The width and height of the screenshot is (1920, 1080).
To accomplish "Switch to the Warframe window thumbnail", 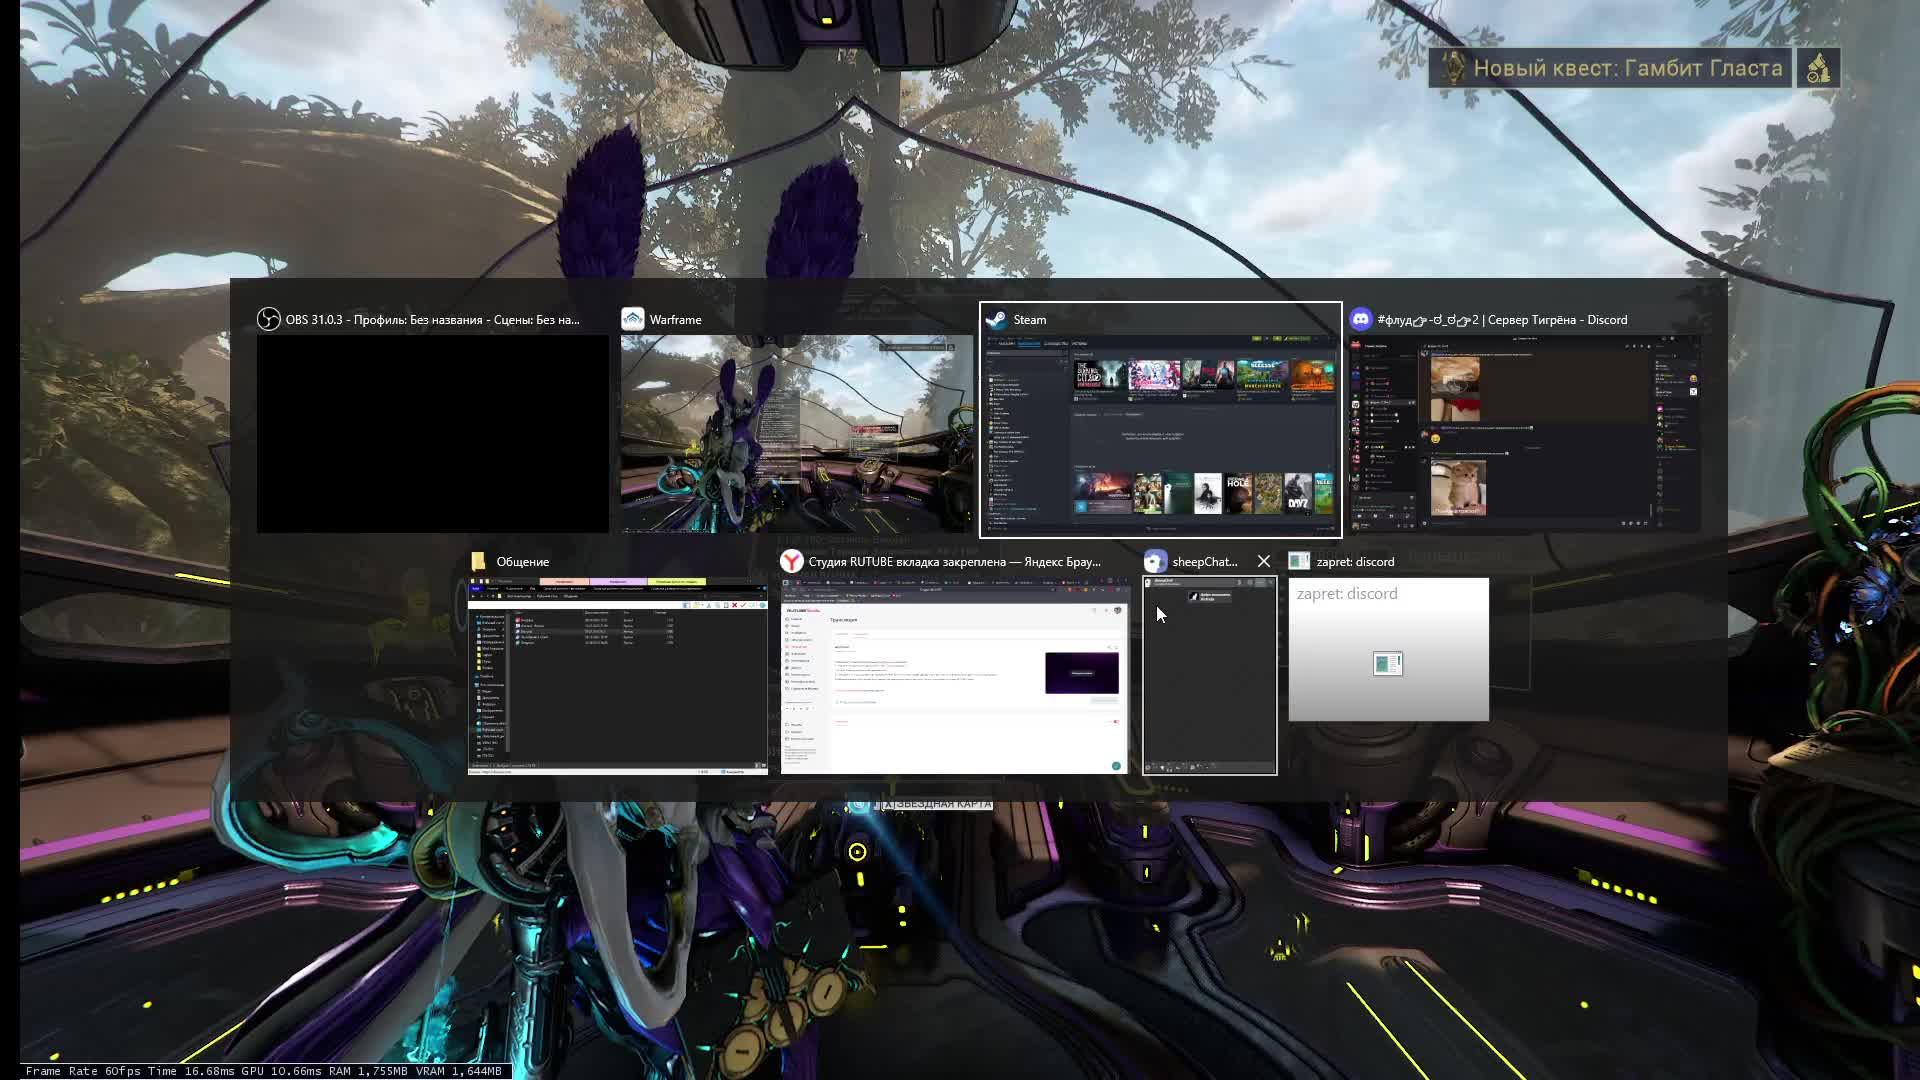I will point(796,433).
